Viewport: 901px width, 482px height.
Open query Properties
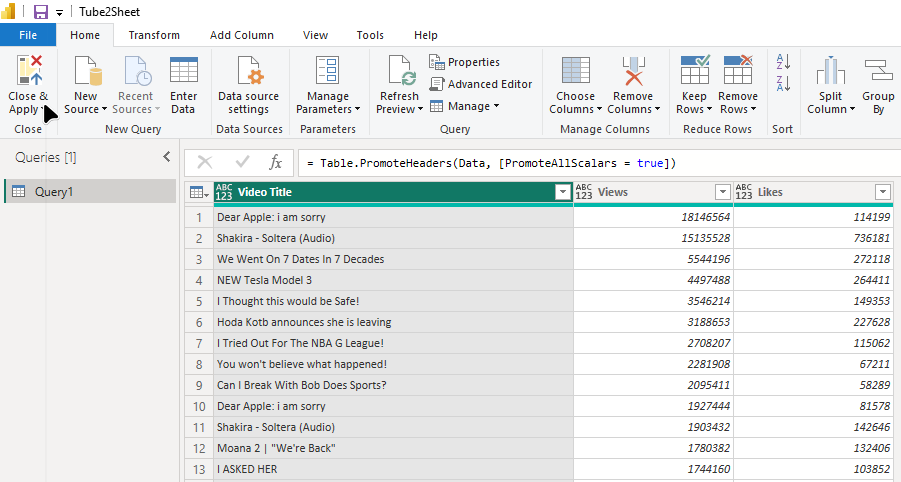[x=464, y=62]
